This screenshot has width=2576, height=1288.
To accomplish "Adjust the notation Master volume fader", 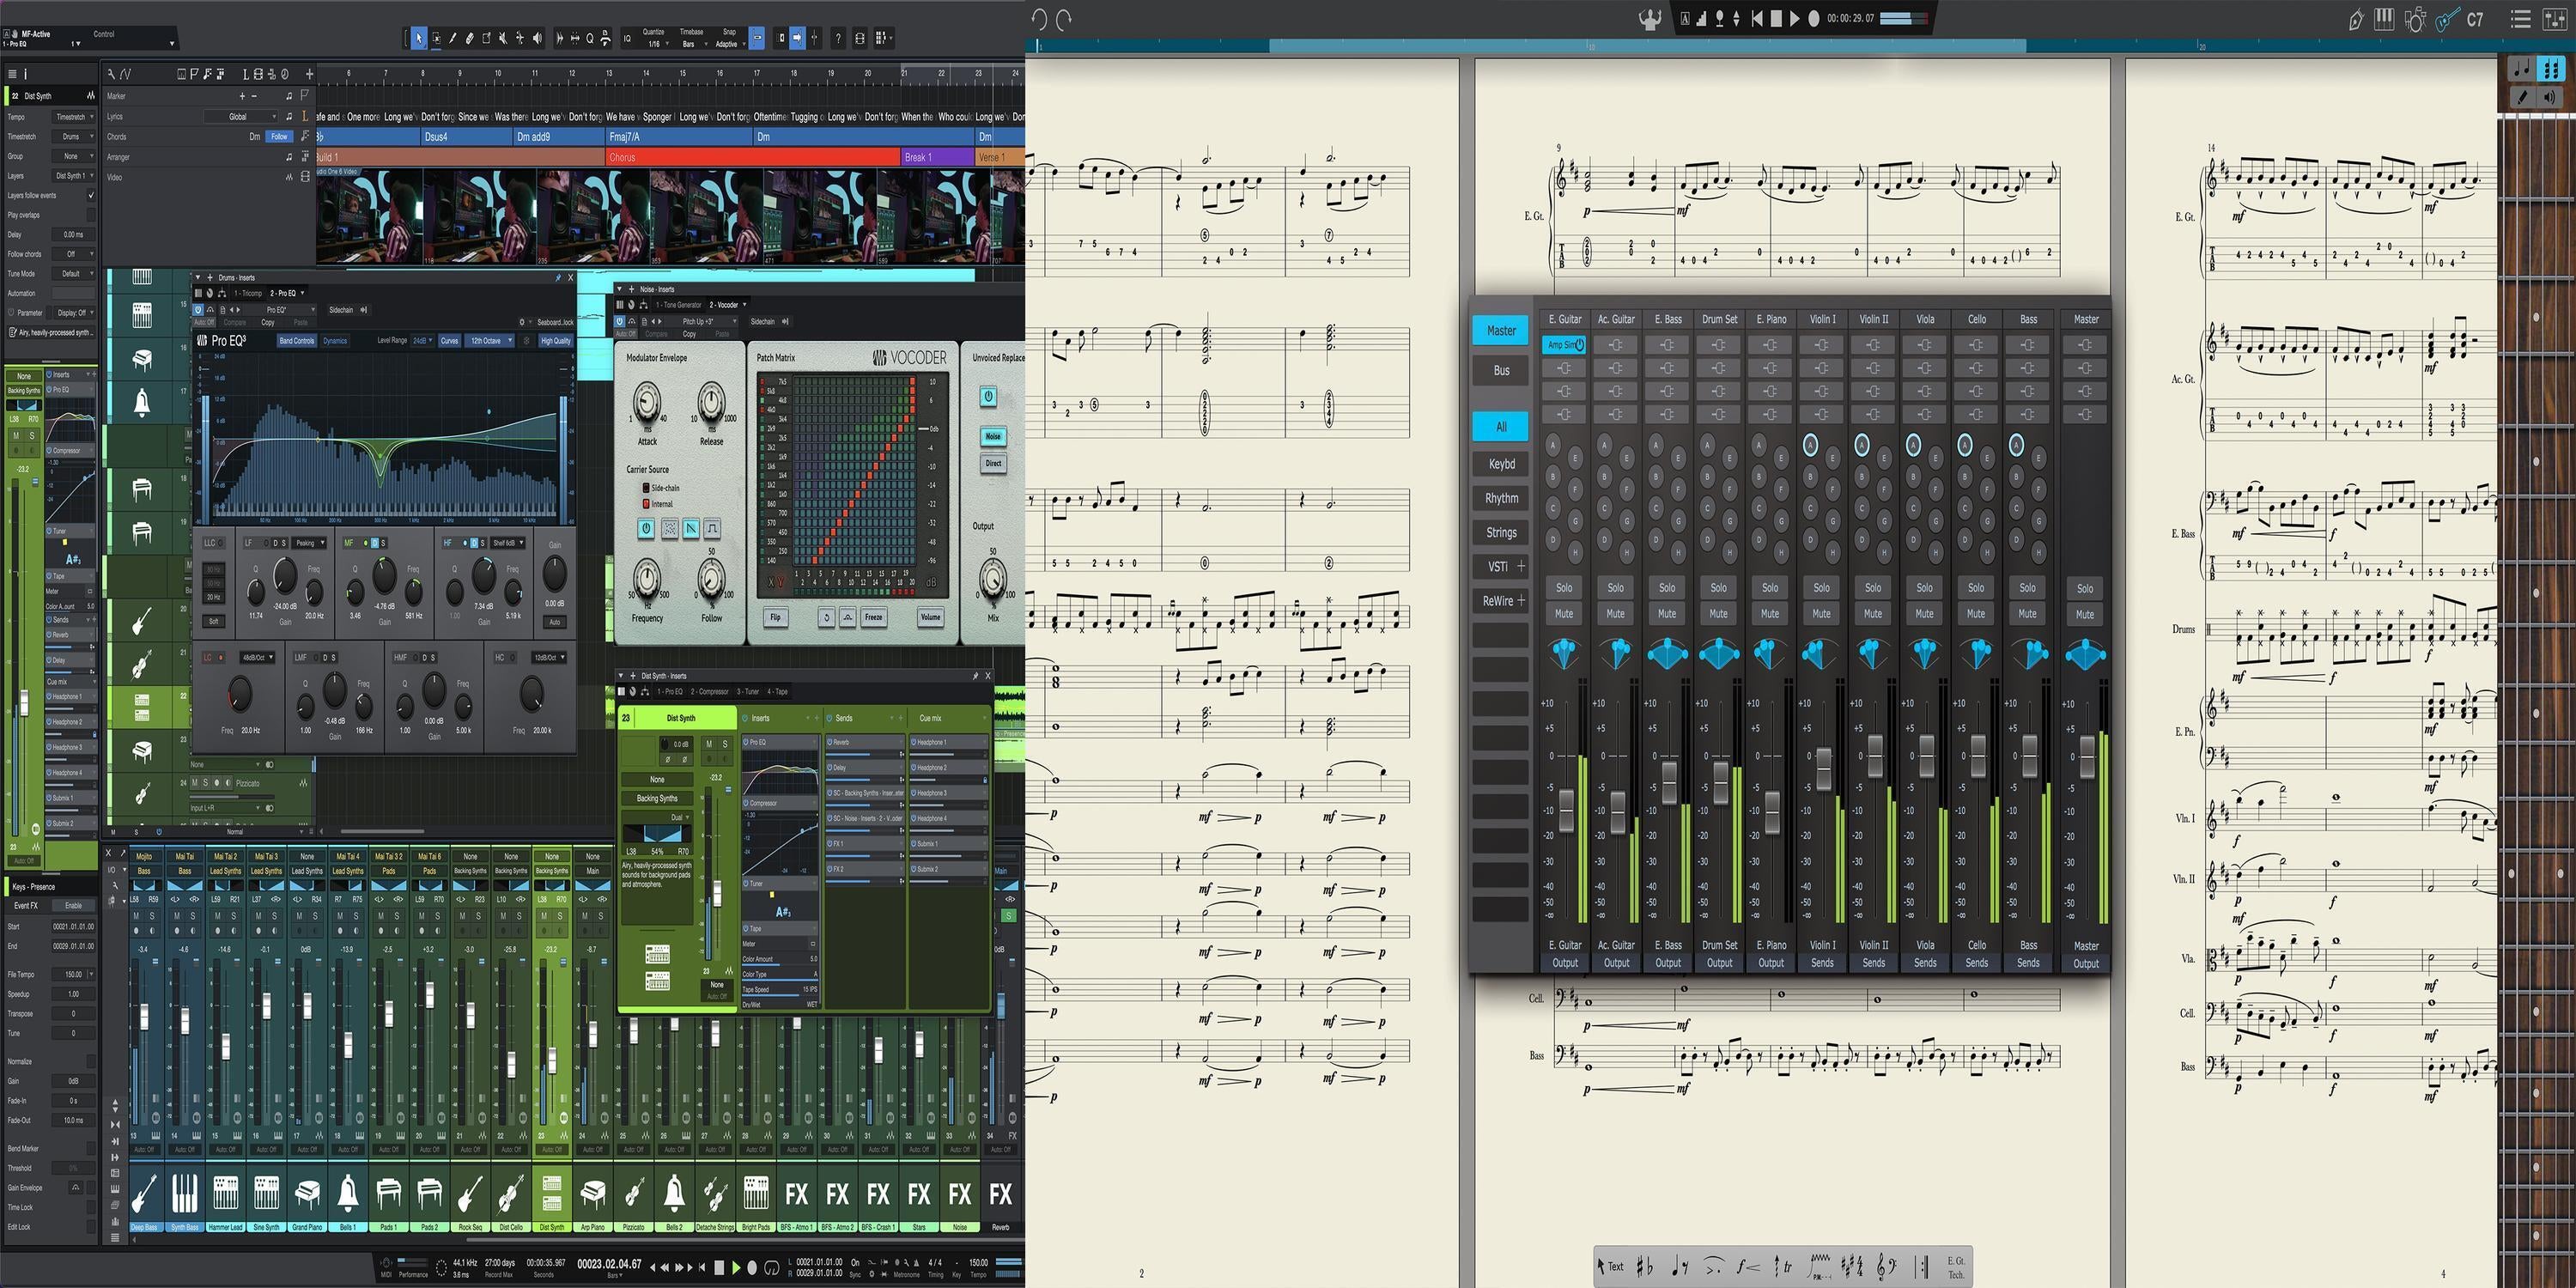I will click(2087, 757).
